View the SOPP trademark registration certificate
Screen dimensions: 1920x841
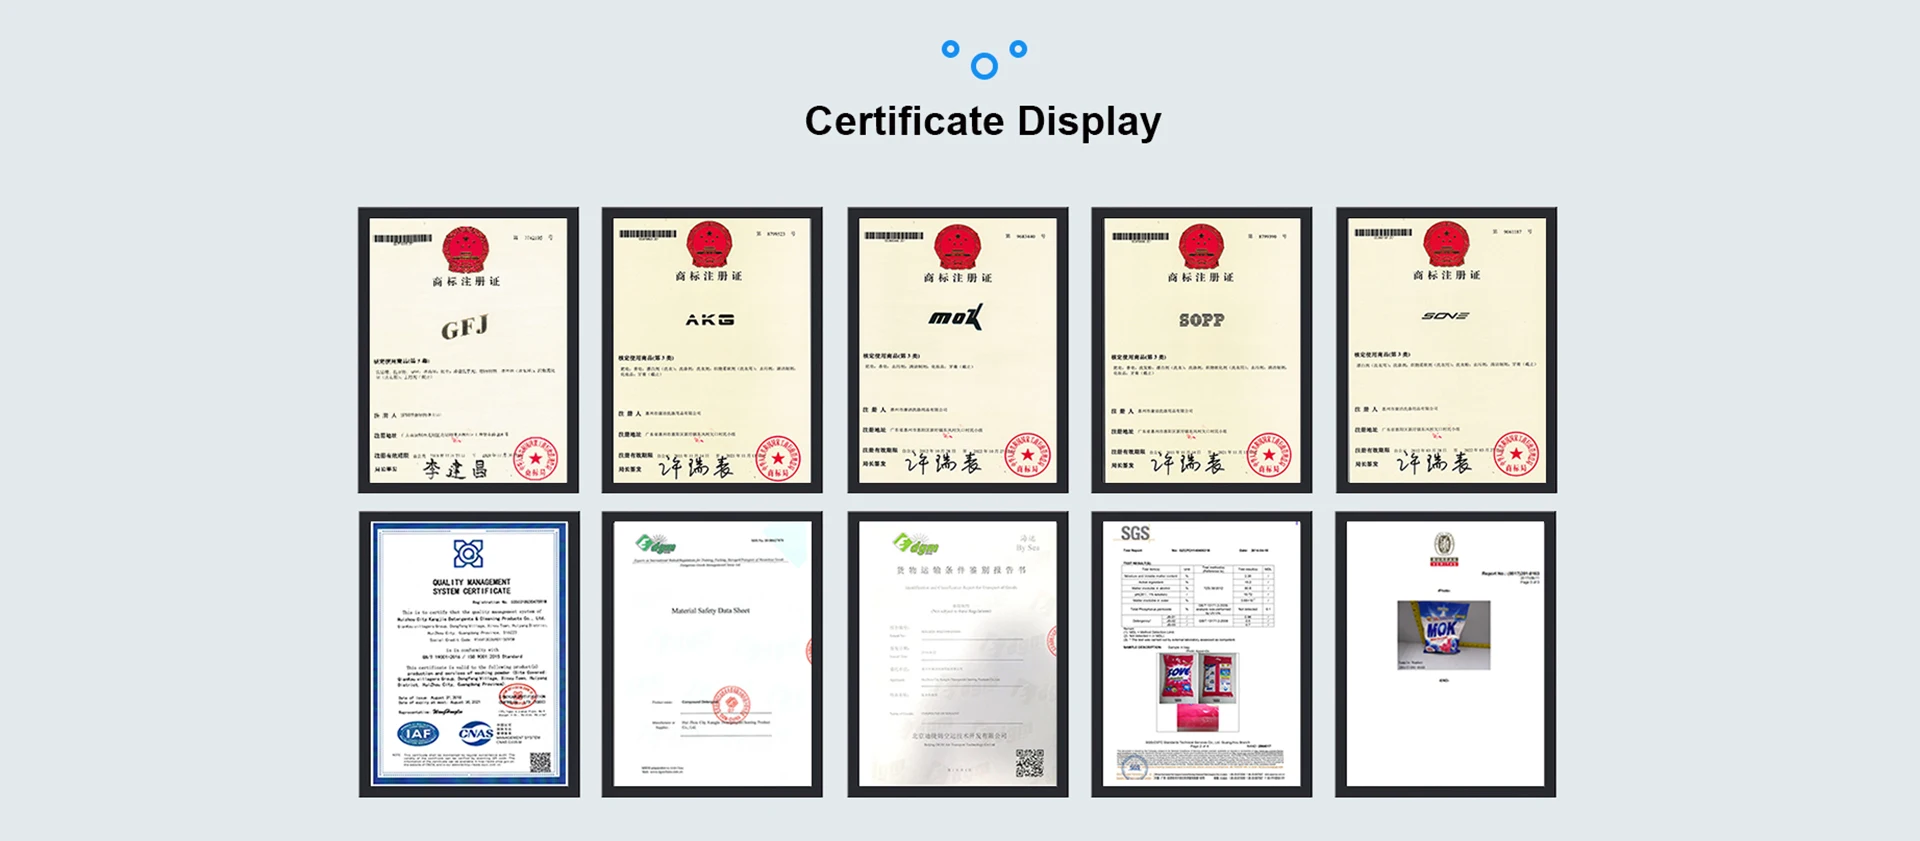click(1201, 350)
